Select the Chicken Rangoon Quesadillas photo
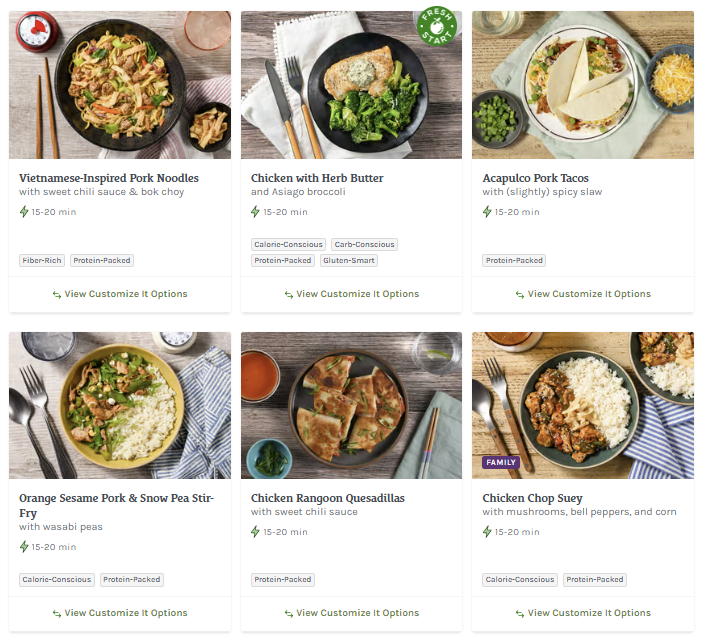701x639 pixels. (351, 405)
